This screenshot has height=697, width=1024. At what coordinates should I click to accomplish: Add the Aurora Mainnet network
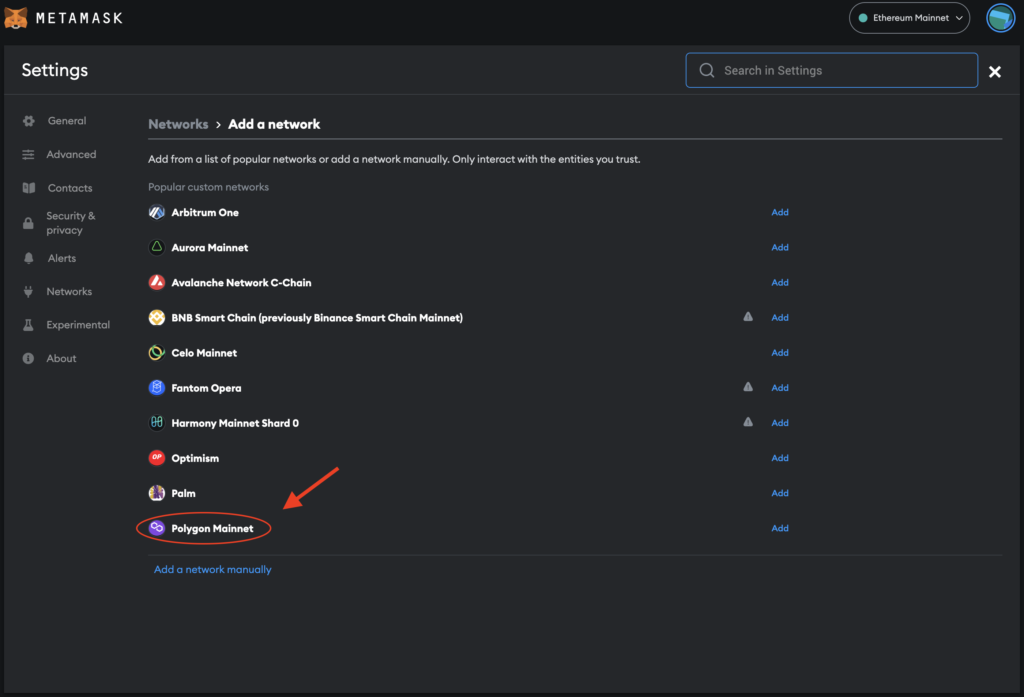point(780,248)
